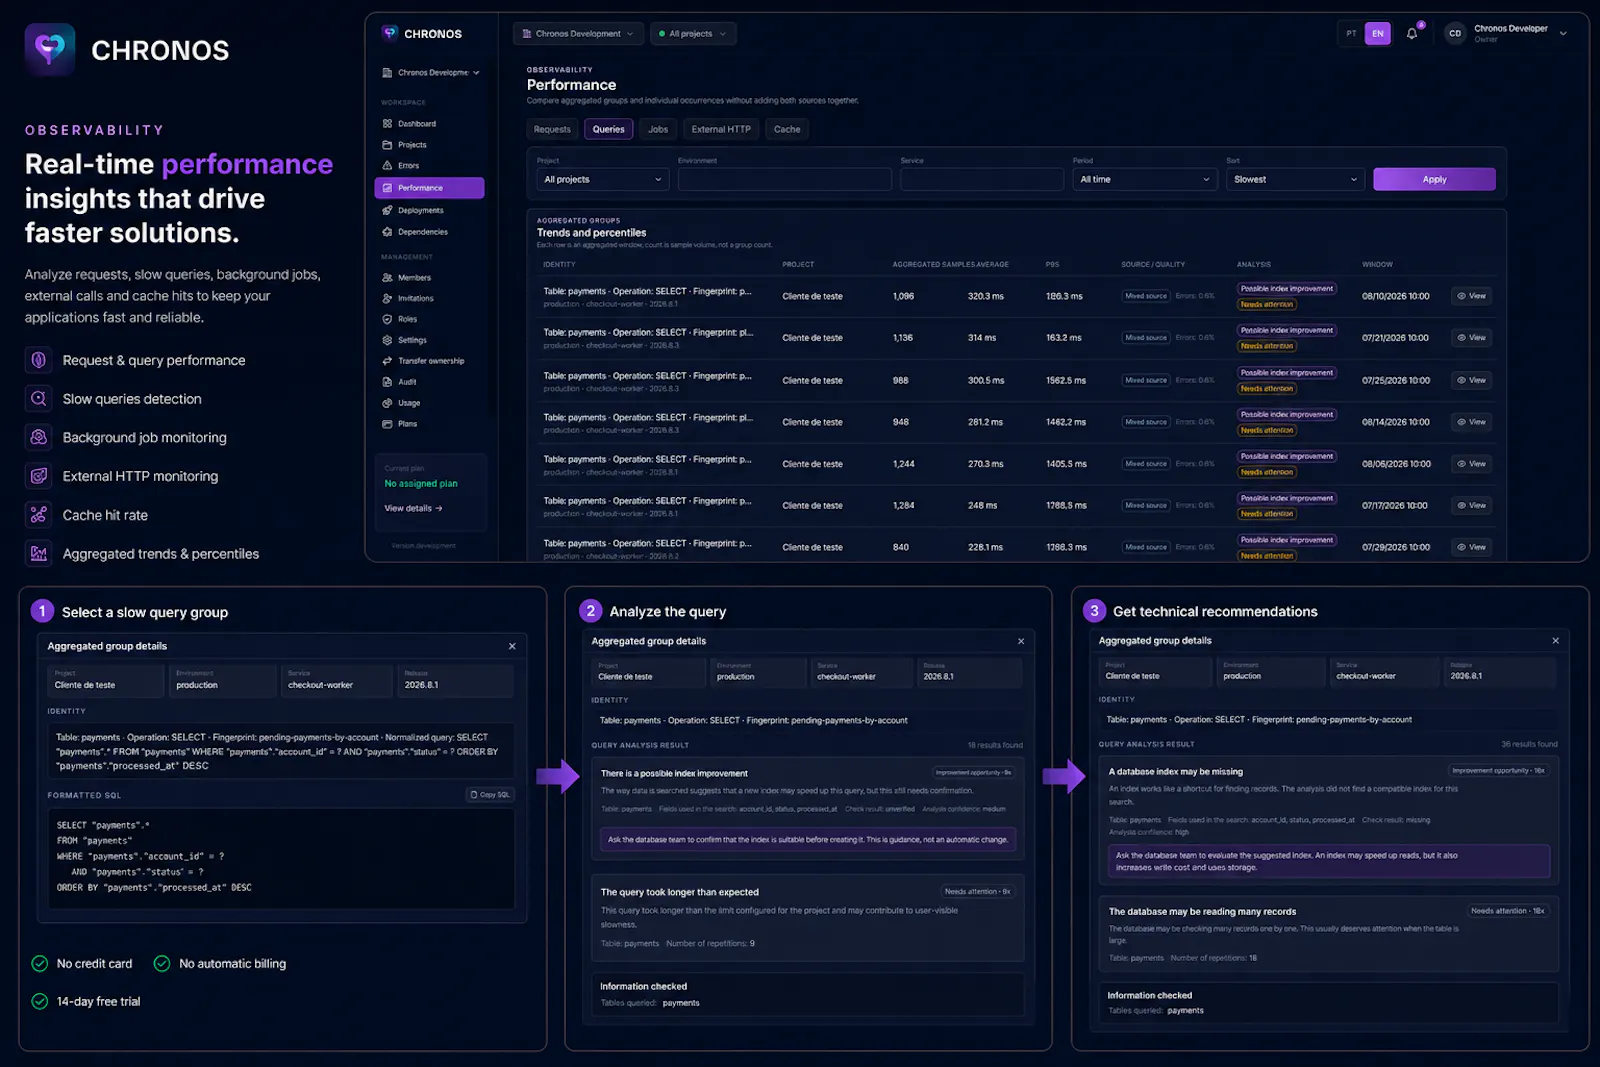Open the Dependencies sidebar icon

tap(387, 232)
